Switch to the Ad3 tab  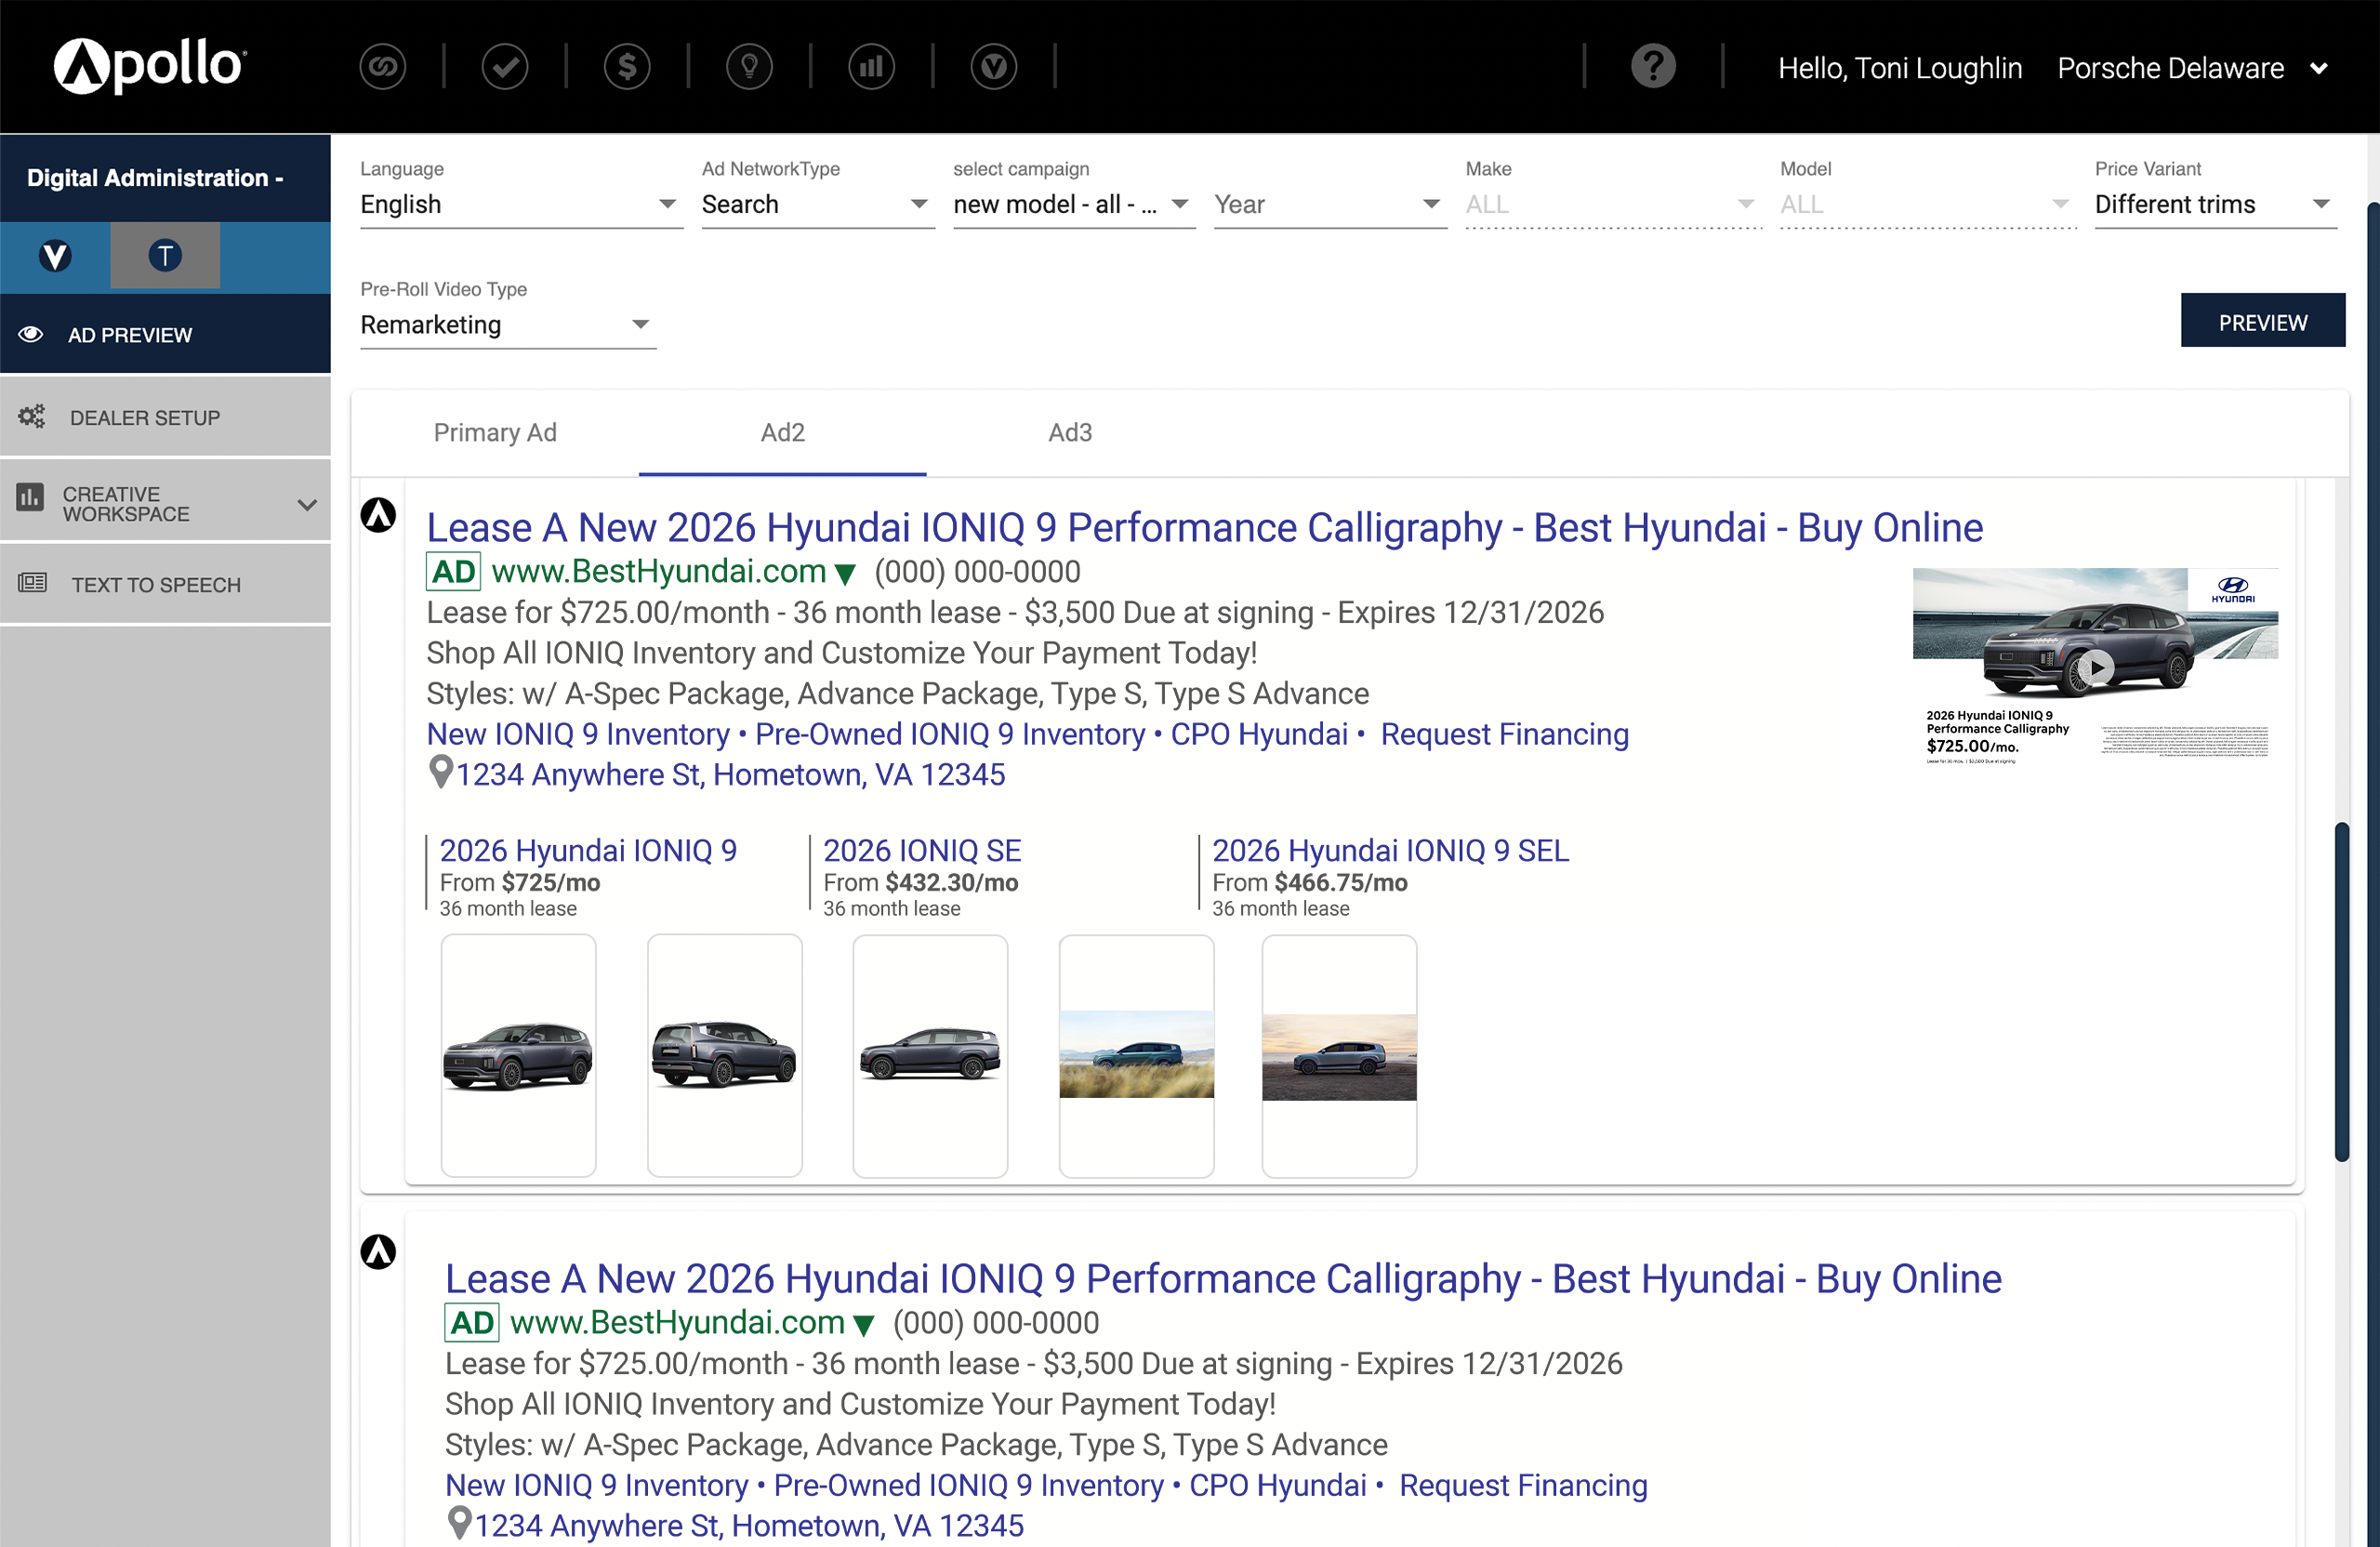click(1069, 433)
